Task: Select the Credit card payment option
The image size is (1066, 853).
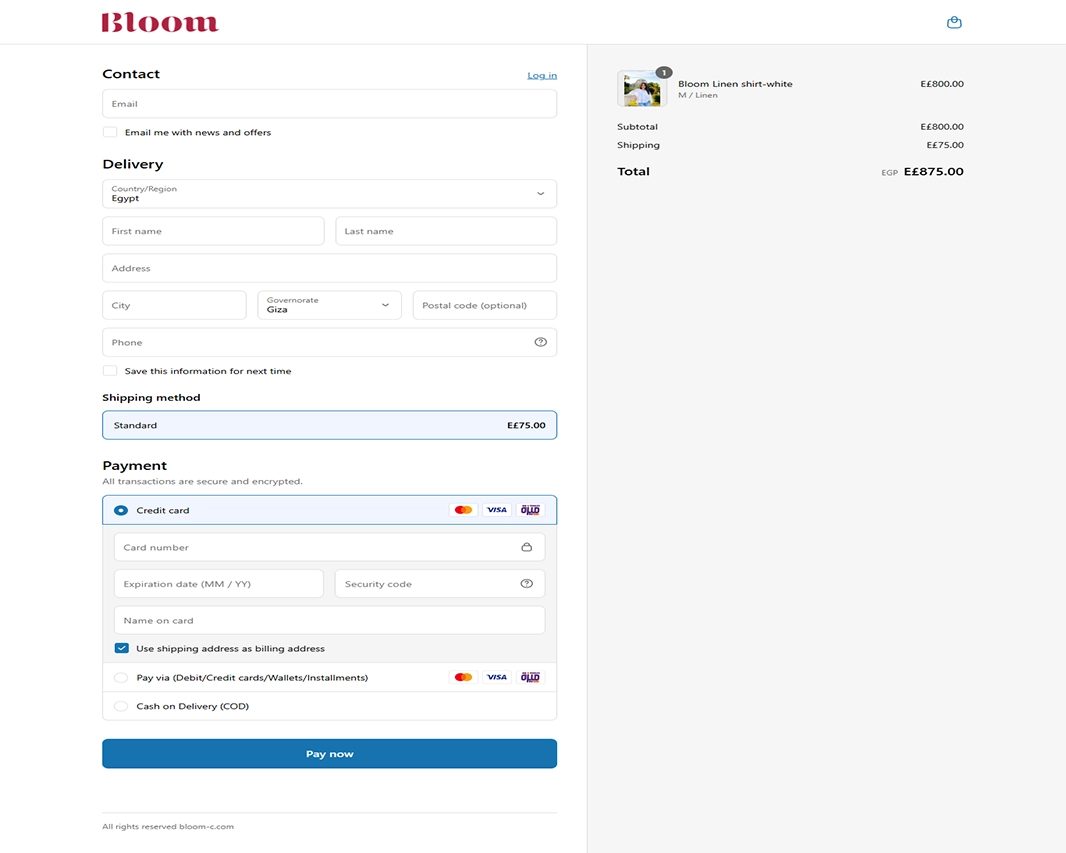Action: pos(121,510)
